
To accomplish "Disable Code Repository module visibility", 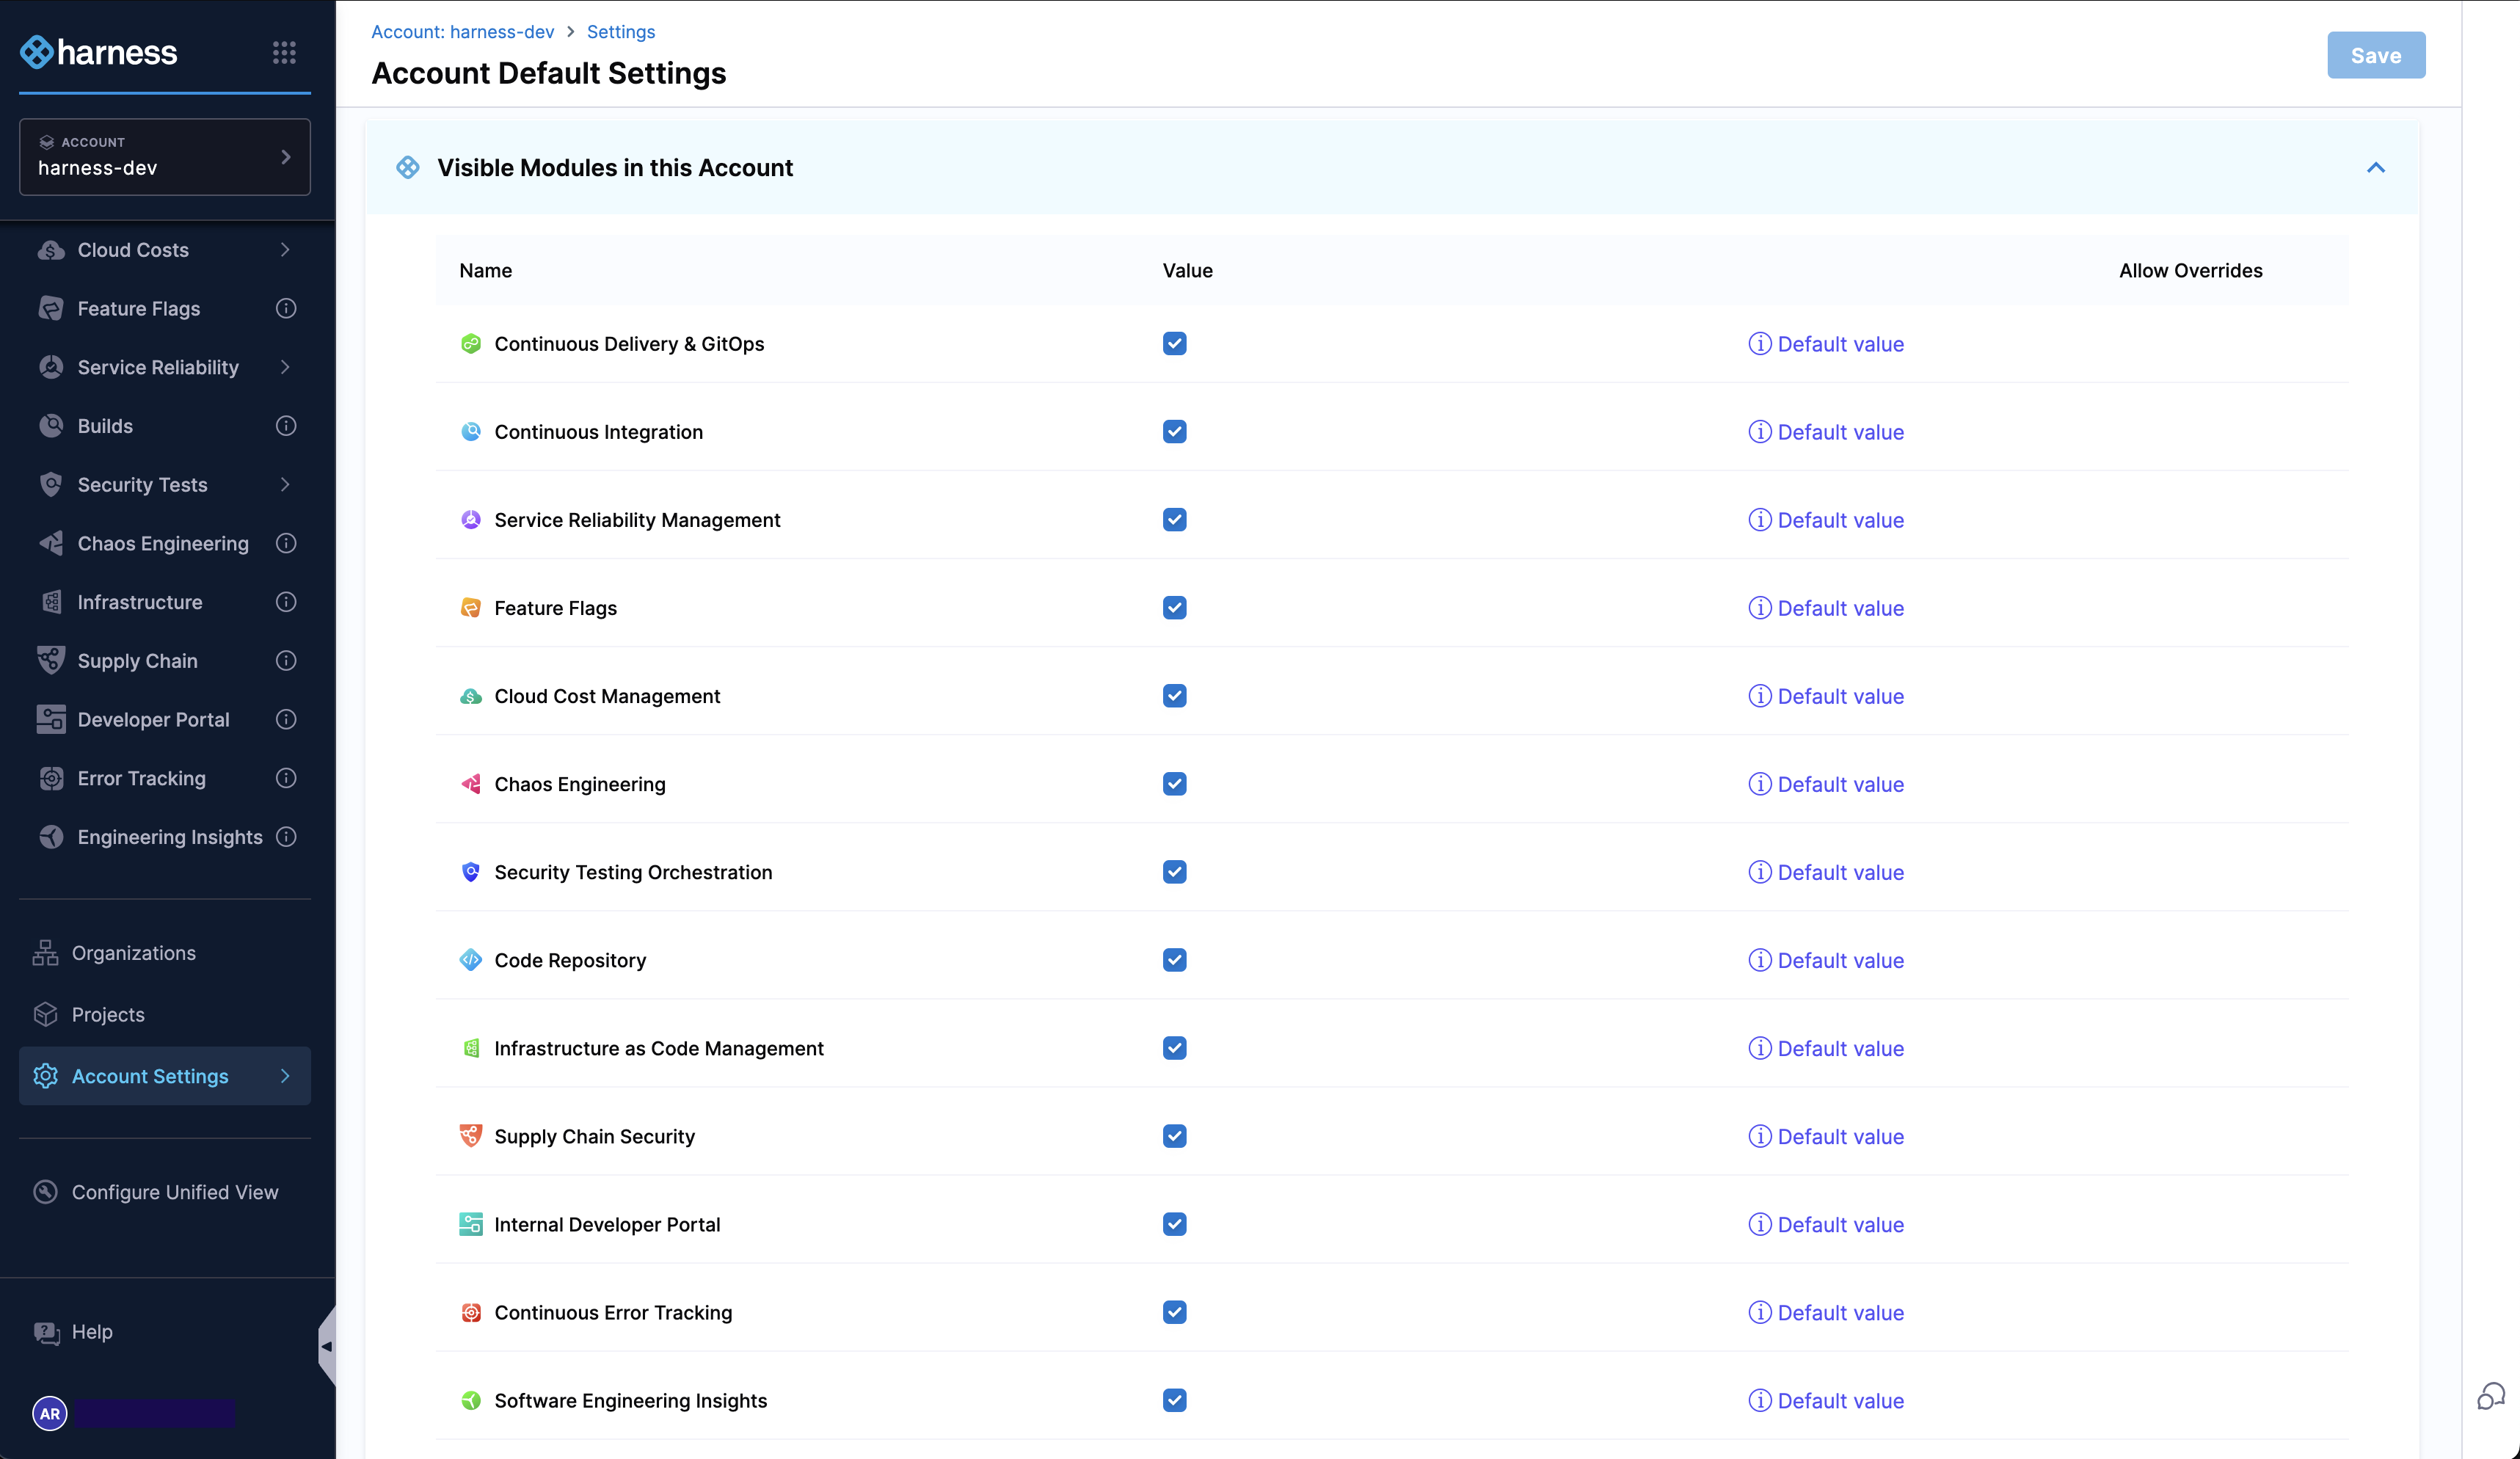I will 1174,960.
